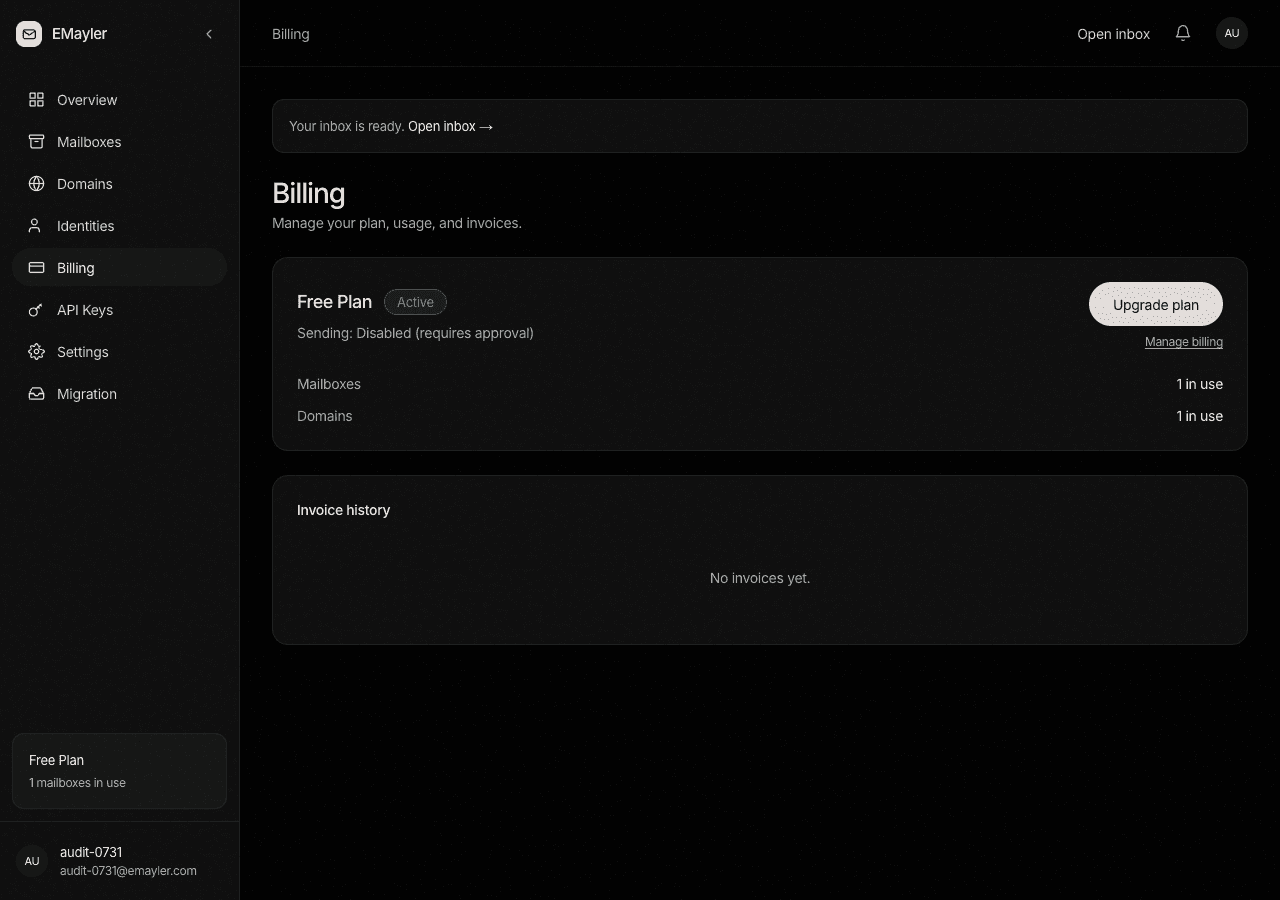Click audit-0731@emayler.com email text
The height and width of the screenshot is (900, 1280).
click(128, 871)
